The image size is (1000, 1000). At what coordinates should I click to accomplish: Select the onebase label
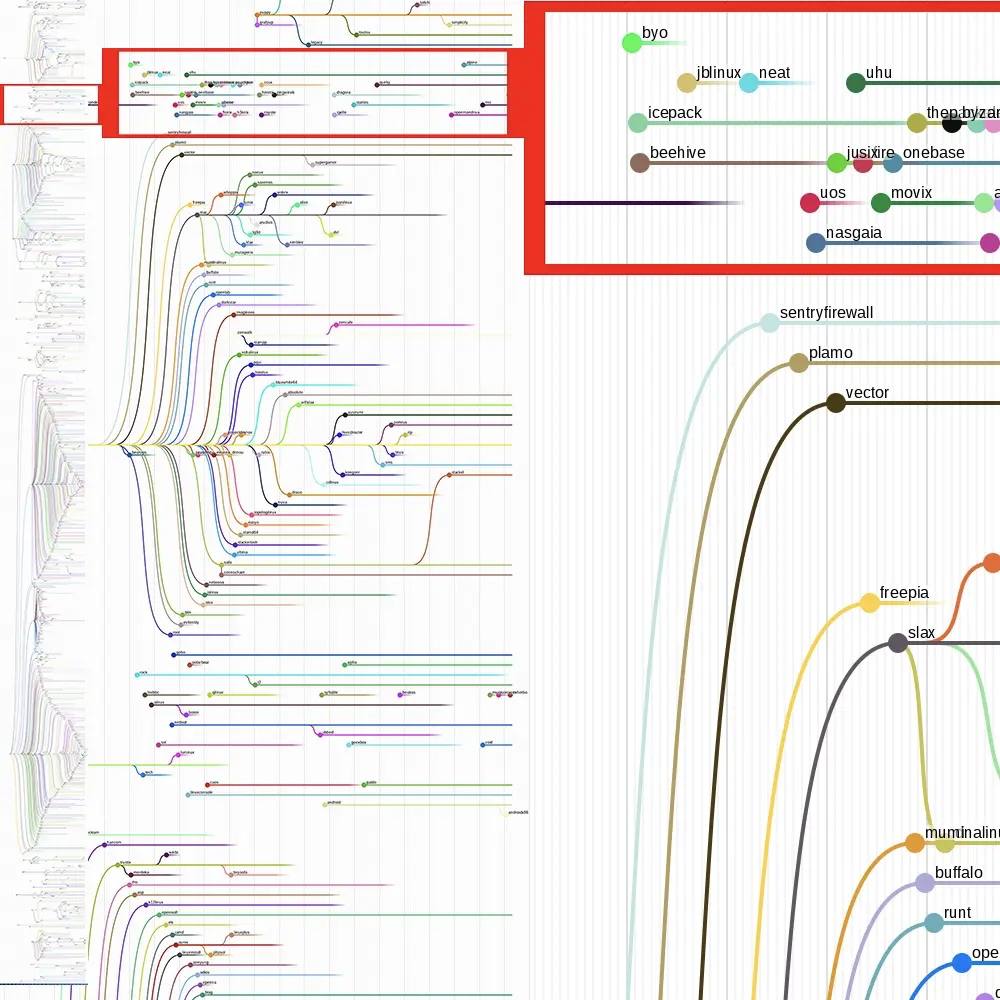933,152
